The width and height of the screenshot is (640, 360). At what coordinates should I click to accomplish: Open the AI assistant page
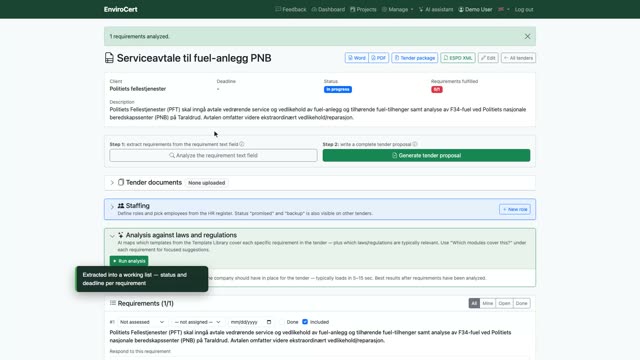[436, 9]
